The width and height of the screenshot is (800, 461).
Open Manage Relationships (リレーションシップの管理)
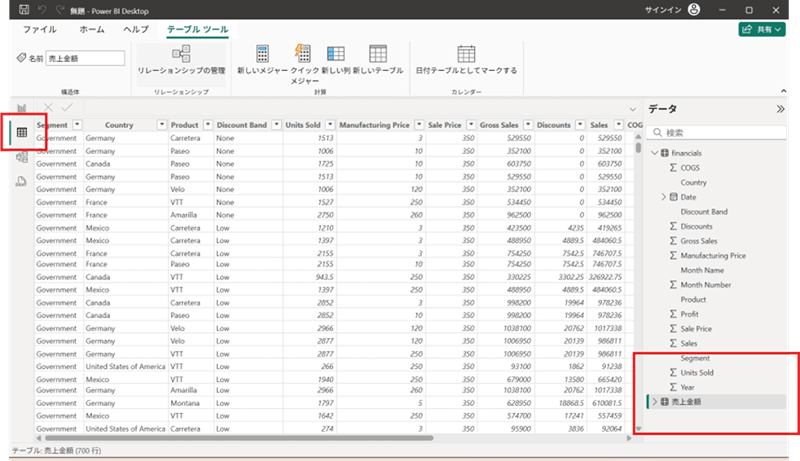click(x=181, y=54)
